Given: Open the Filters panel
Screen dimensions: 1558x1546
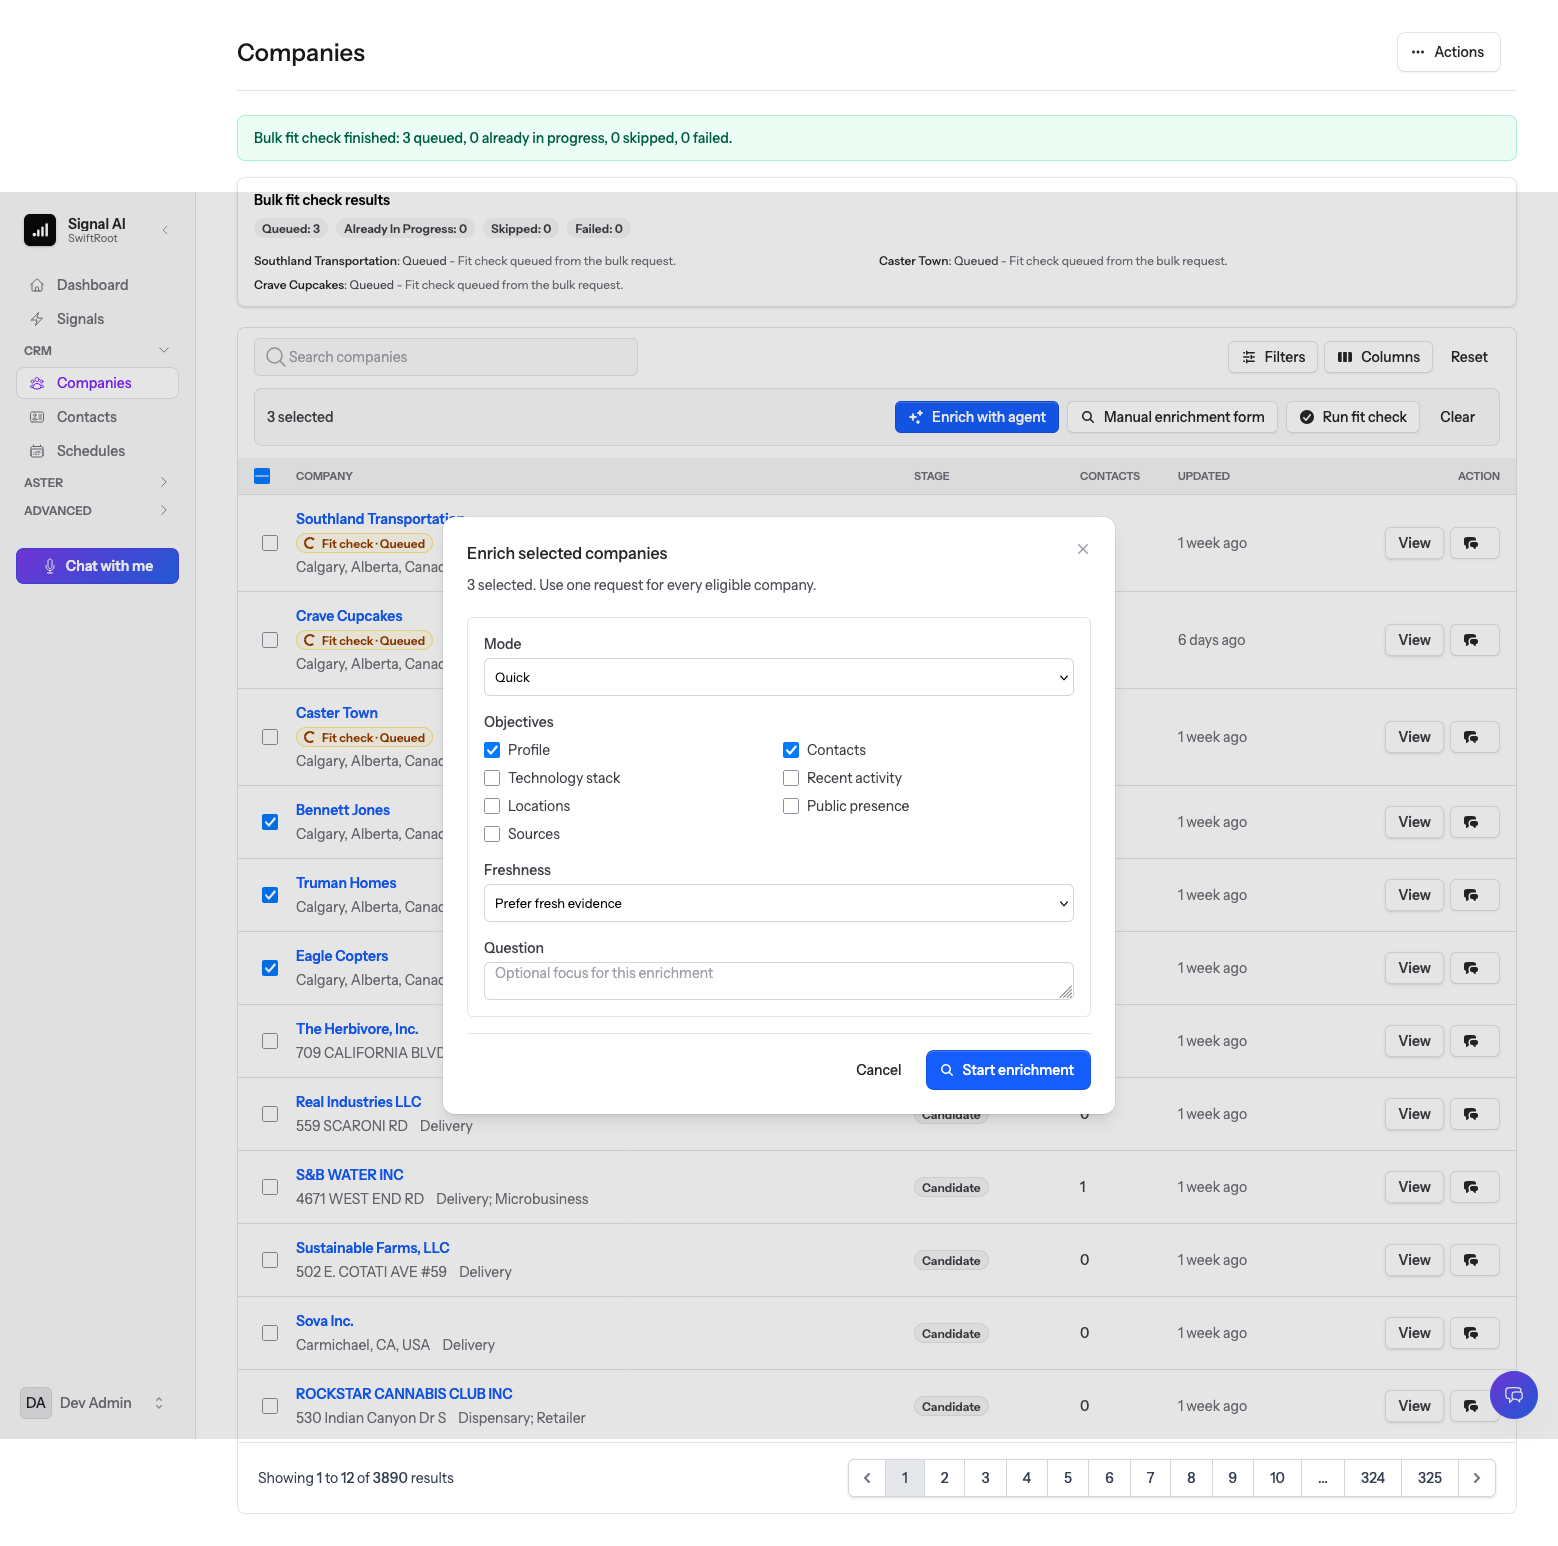Looking at the screenshot, I should click(x=1273, y=357).
